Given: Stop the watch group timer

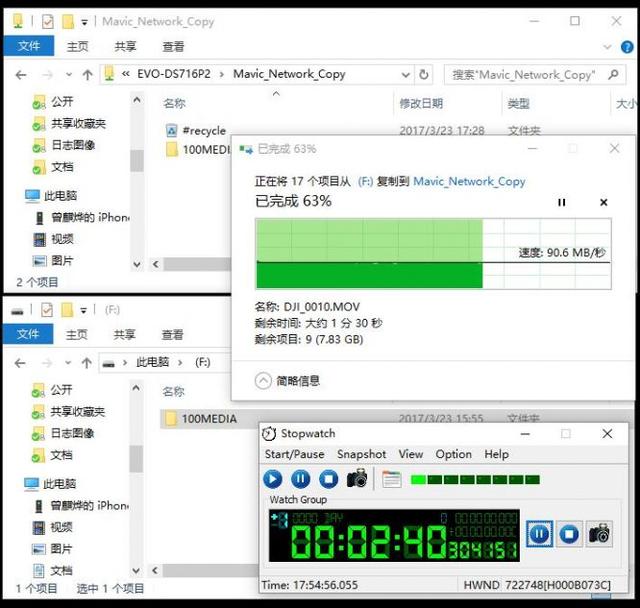Looking at the screenshot, I should [569, 534].
